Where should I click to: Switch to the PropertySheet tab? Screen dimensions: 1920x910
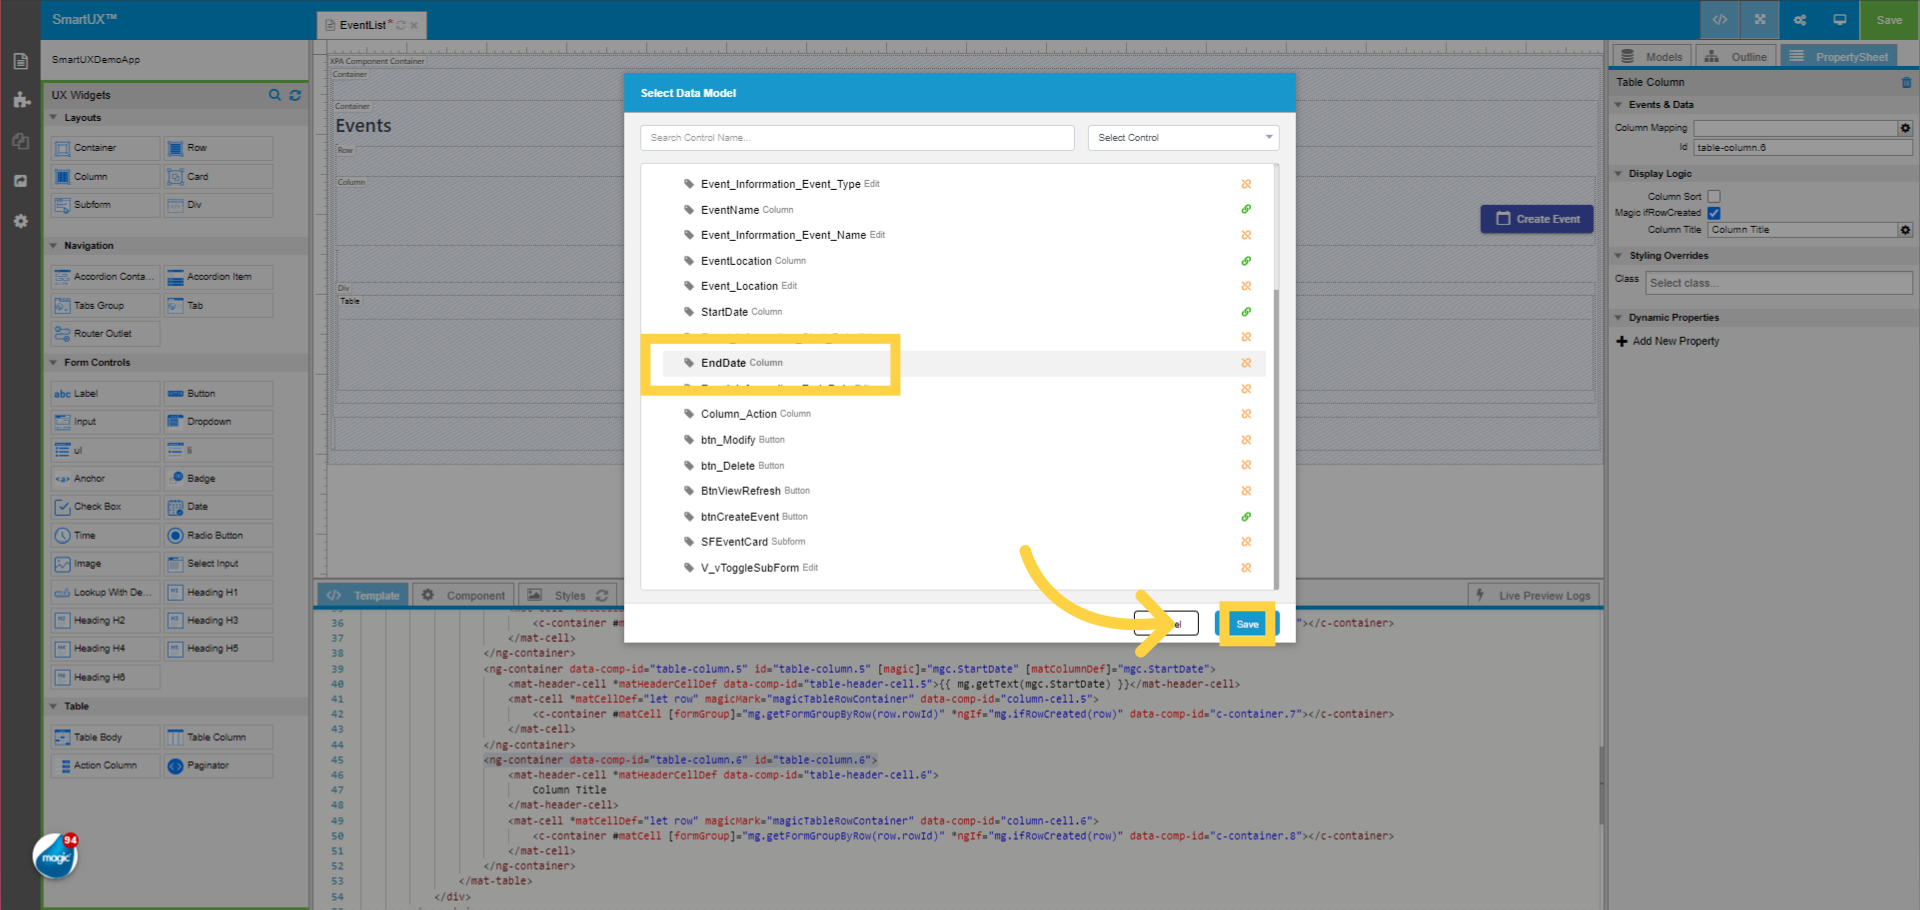pos(1840,57)
